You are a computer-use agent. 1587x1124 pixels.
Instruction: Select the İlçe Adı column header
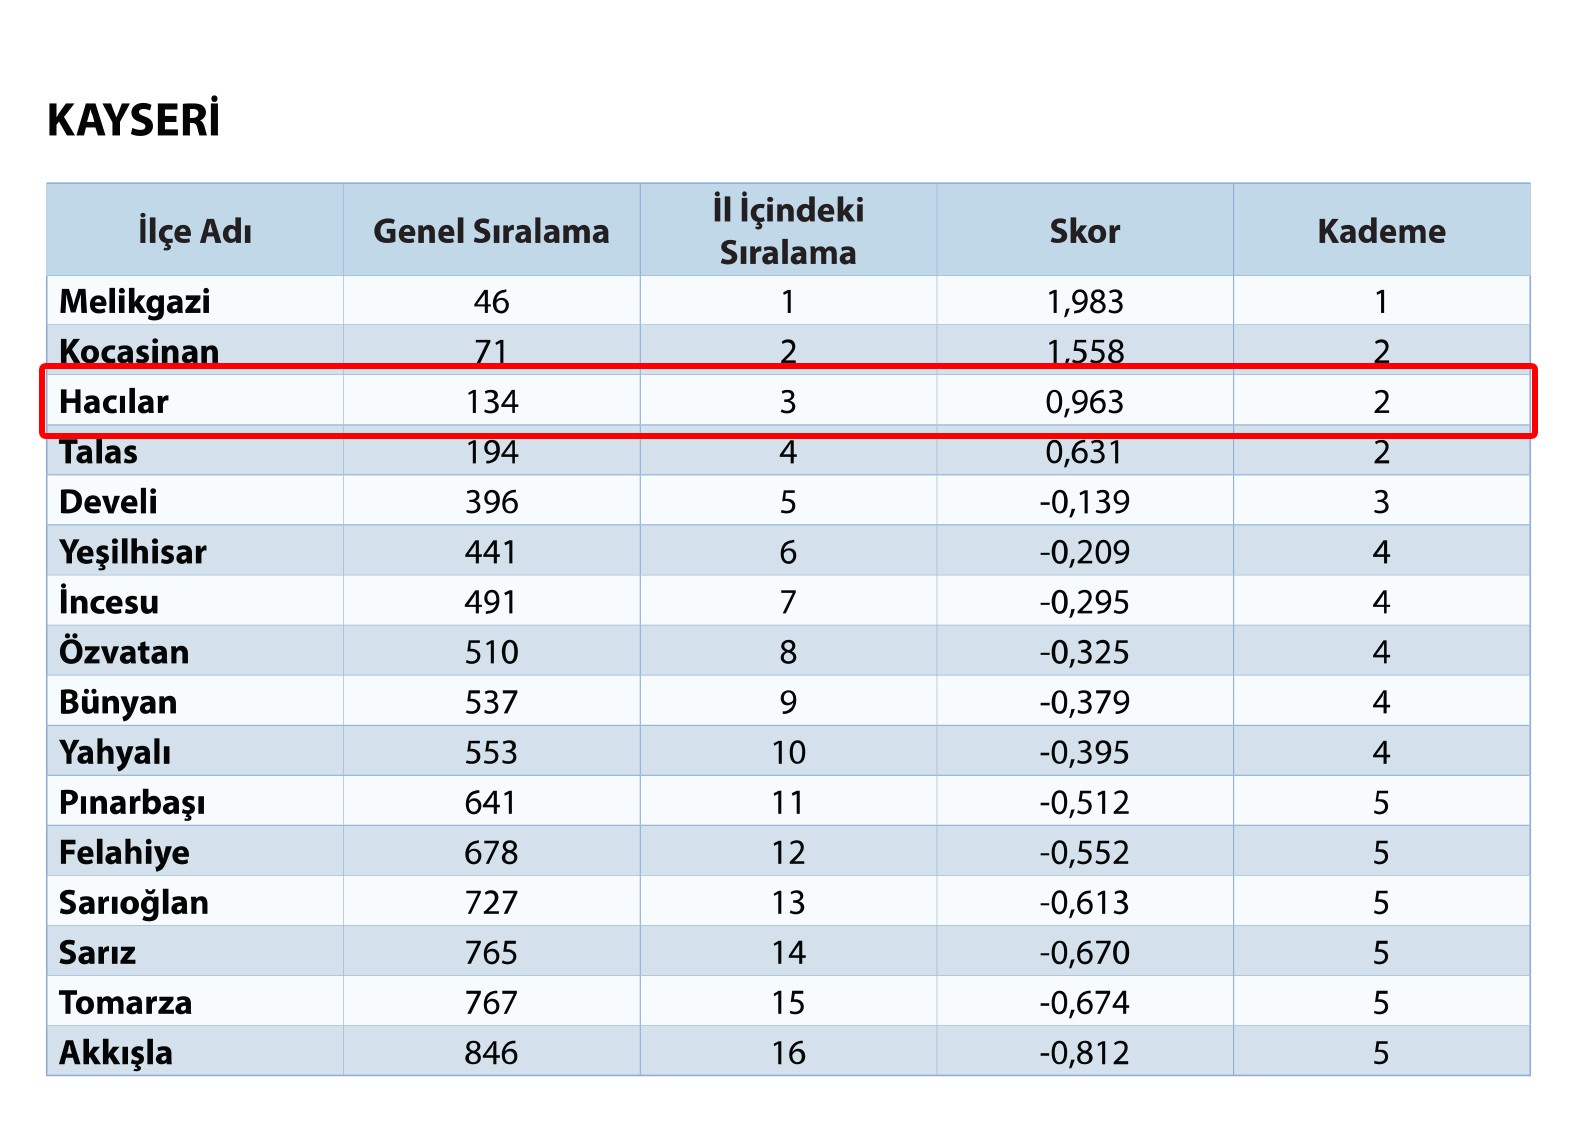[x=195, y=231]
